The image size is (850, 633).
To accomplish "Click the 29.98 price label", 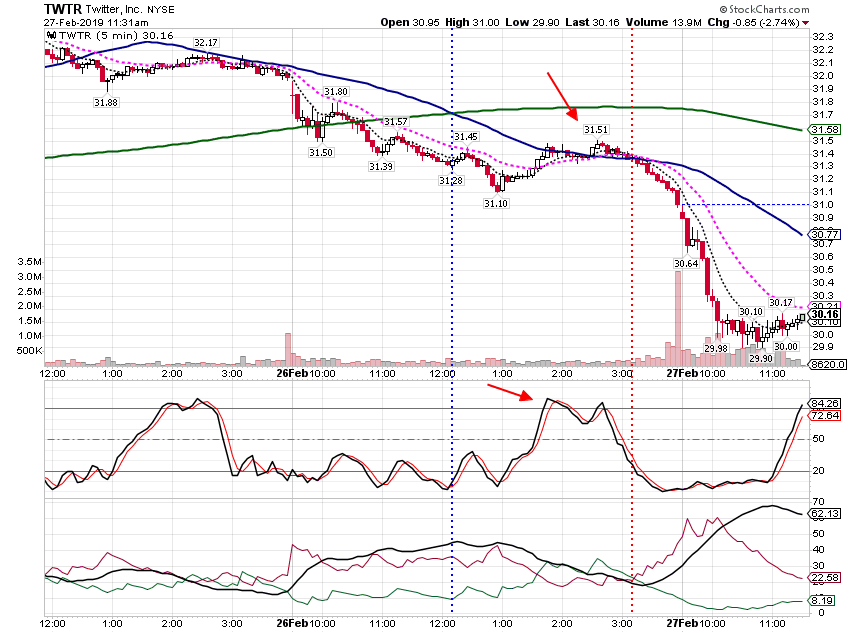I will pos(716,348).
